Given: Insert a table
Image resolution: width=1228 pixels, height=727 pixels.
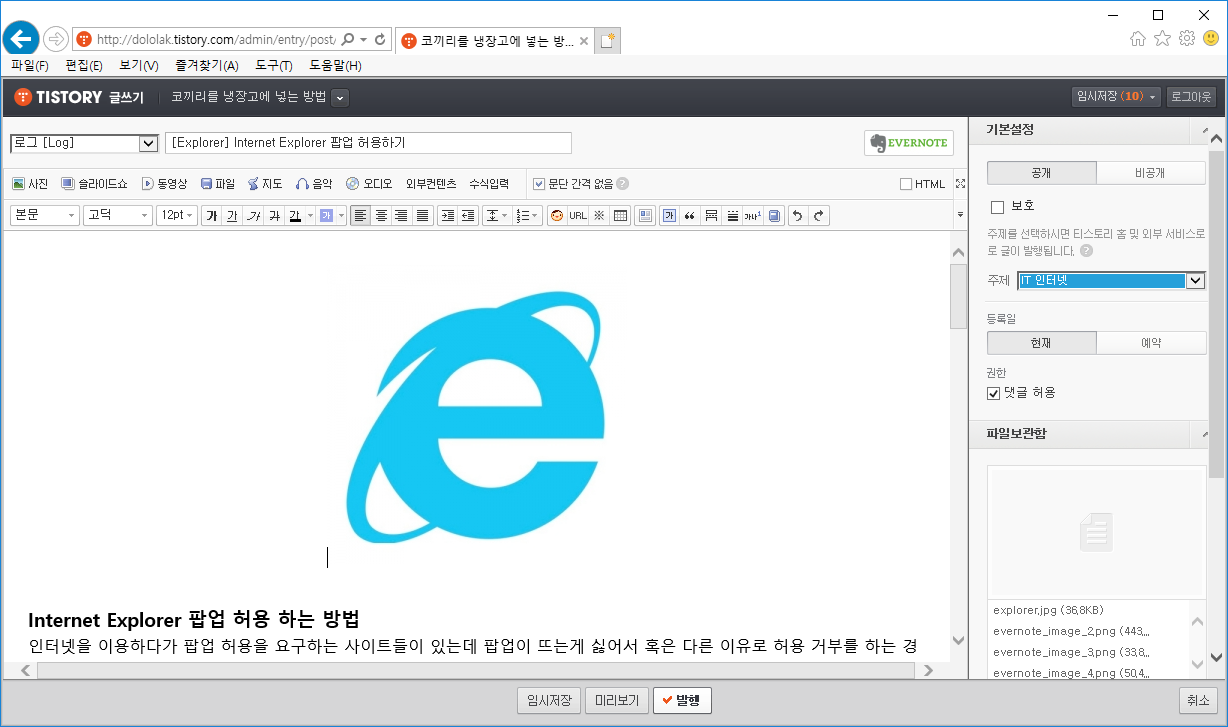Looking at the screenshot, I should click(x=620, y=215).
